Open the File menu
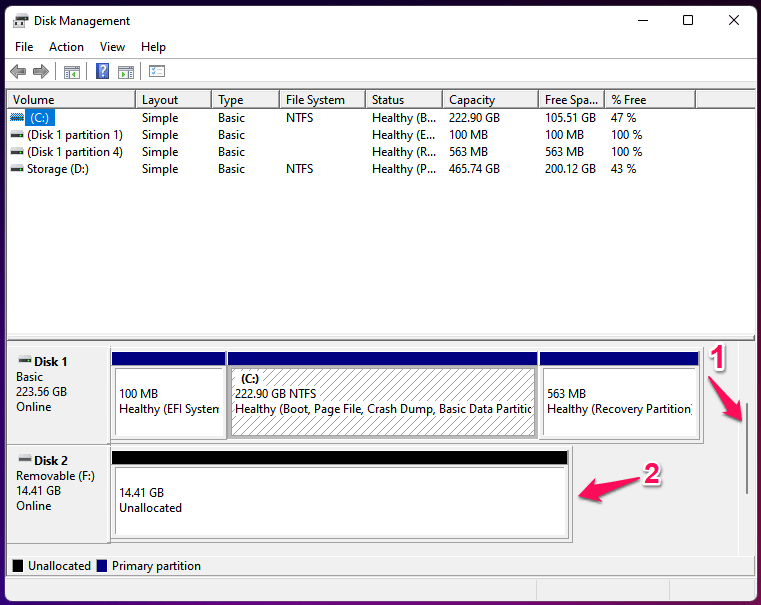 coord(24,47)
